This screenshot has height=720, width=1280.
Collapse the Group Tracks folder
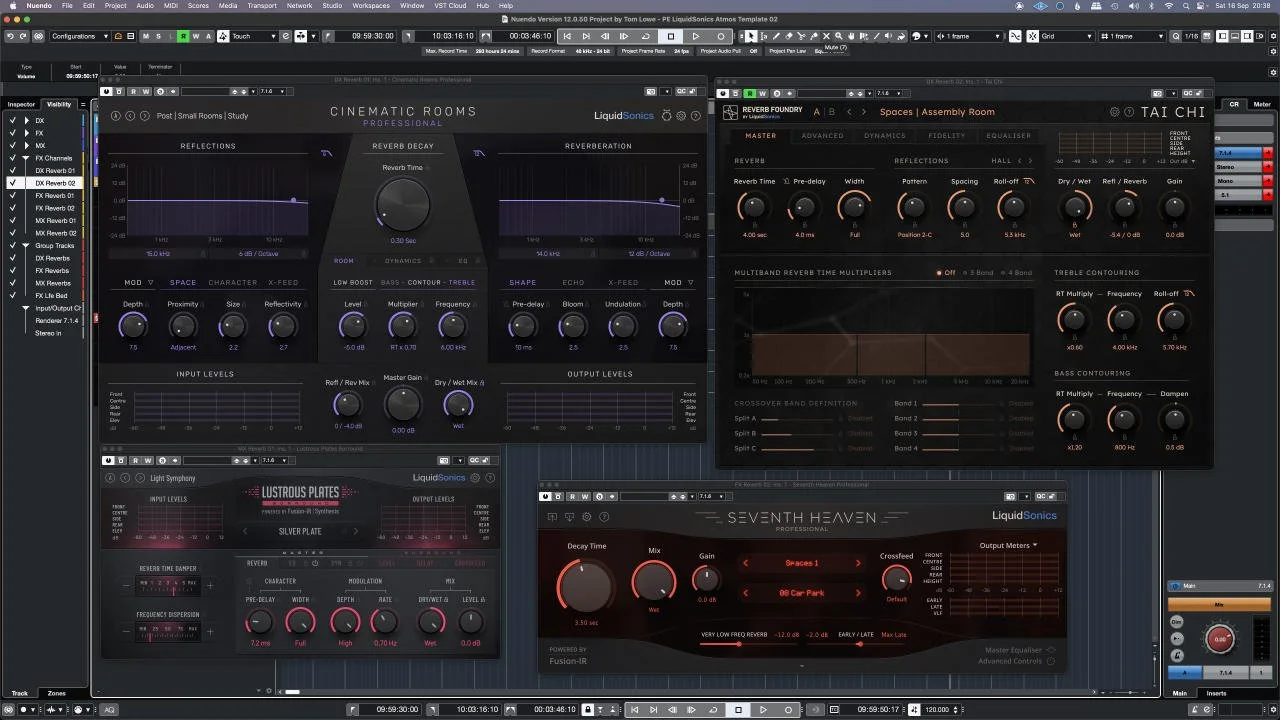point(27,246)
